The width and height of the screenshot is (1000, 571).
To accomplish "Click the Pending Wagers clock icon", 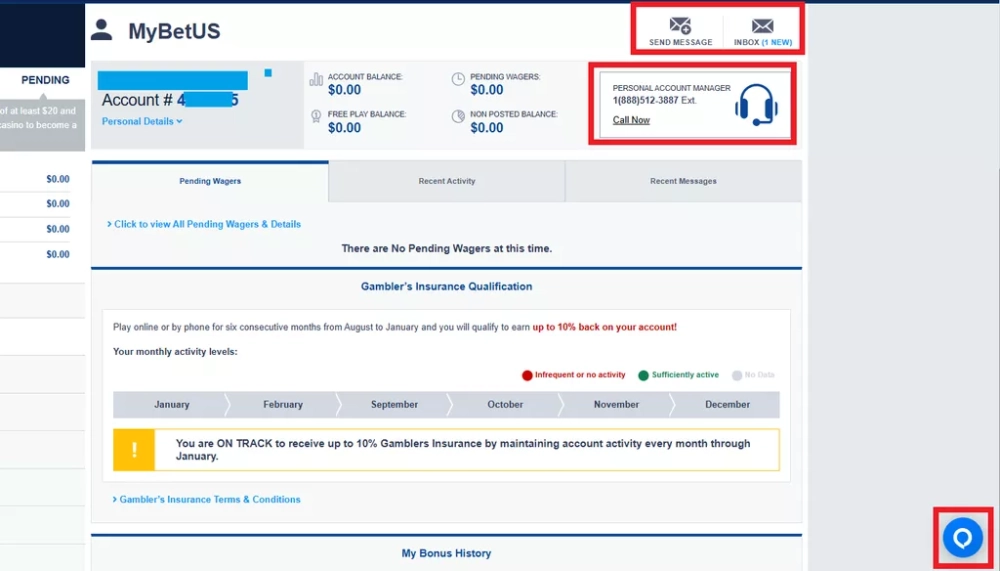I will [x=458, y=79].
